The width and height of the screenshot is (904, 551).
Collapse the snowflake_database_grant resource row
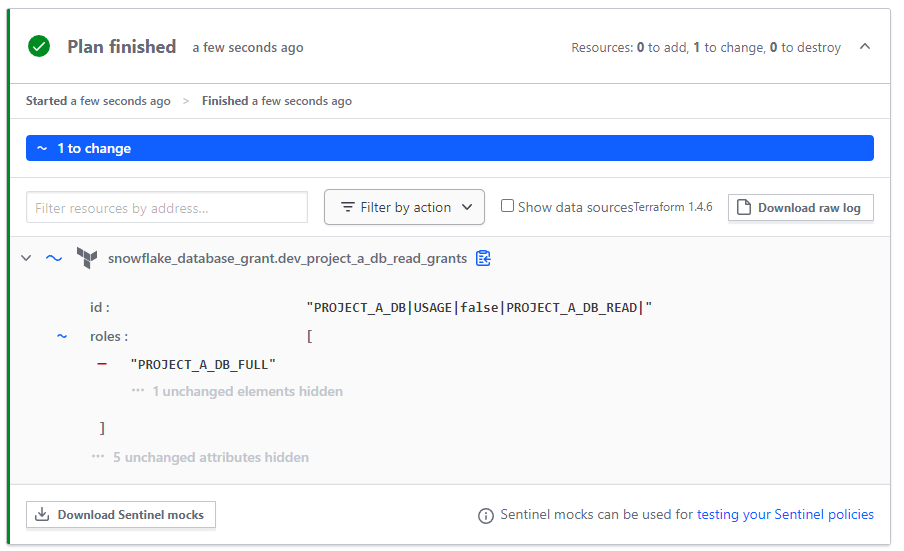click(x=26, y=258)
